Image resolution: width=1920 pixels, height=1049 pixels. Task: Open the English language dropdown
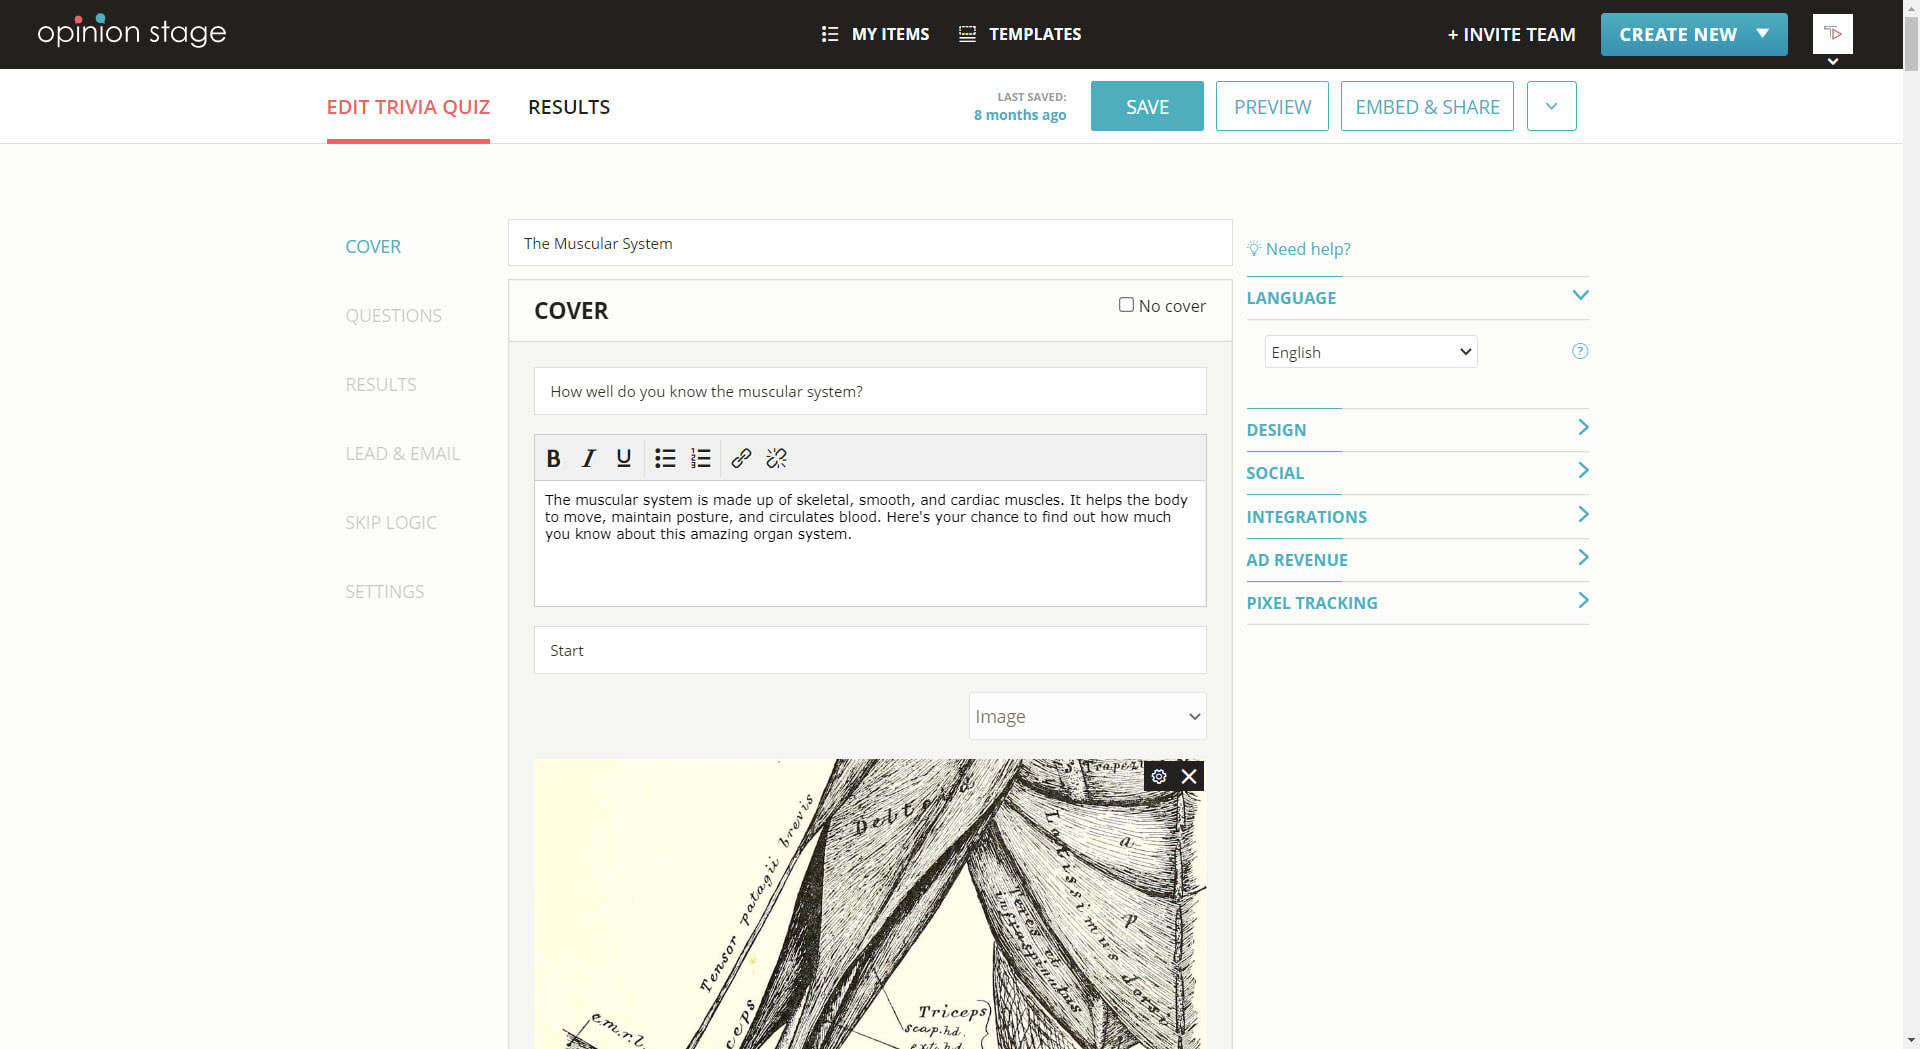pyautogui.click(x=1370, y=352)
